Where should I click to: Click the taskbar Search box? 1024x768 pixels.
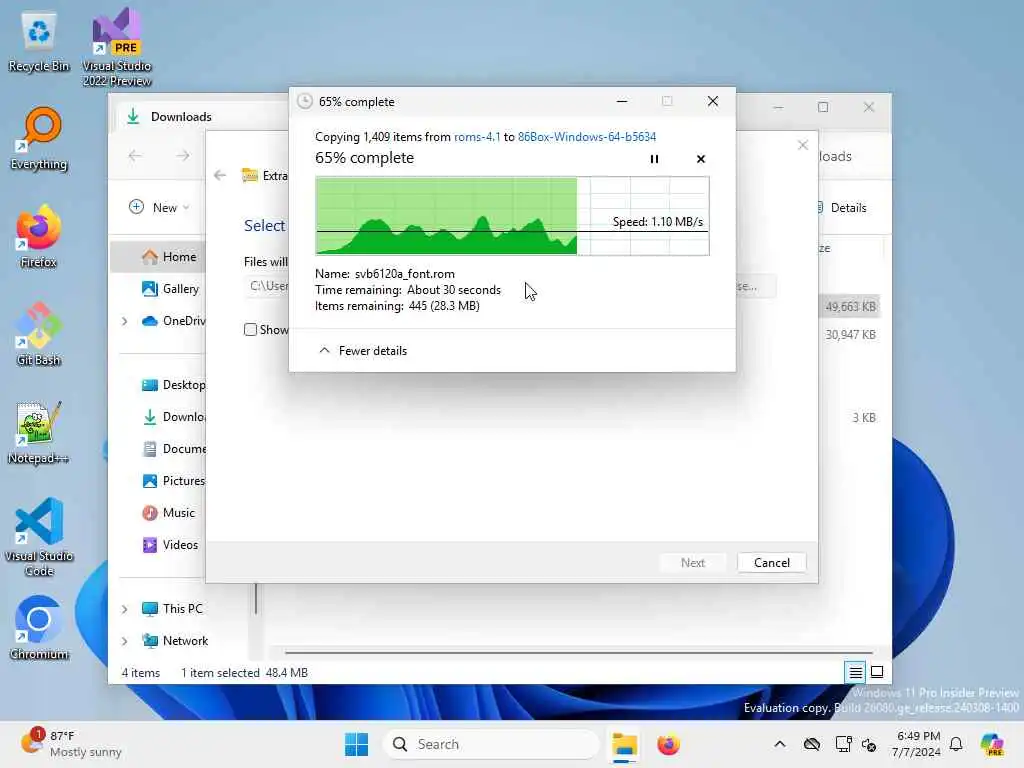click(x=490, y=744)
